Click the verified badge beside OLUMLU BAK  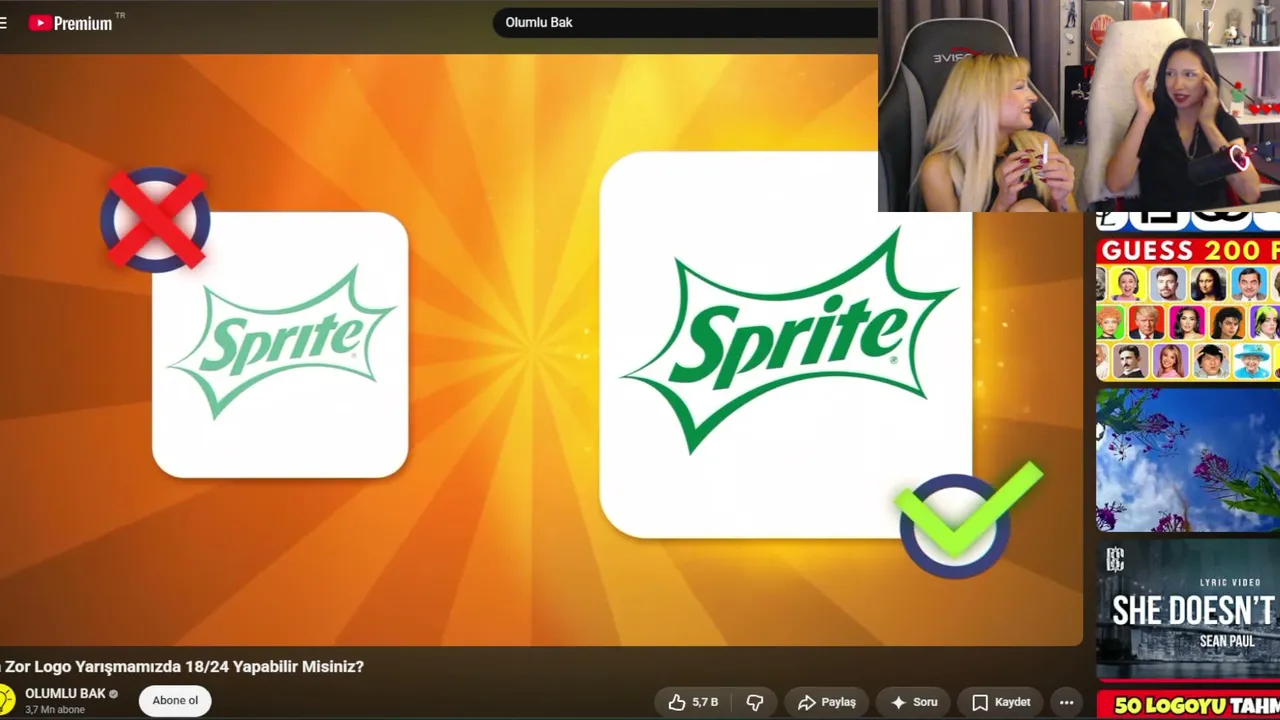[113, 694]
